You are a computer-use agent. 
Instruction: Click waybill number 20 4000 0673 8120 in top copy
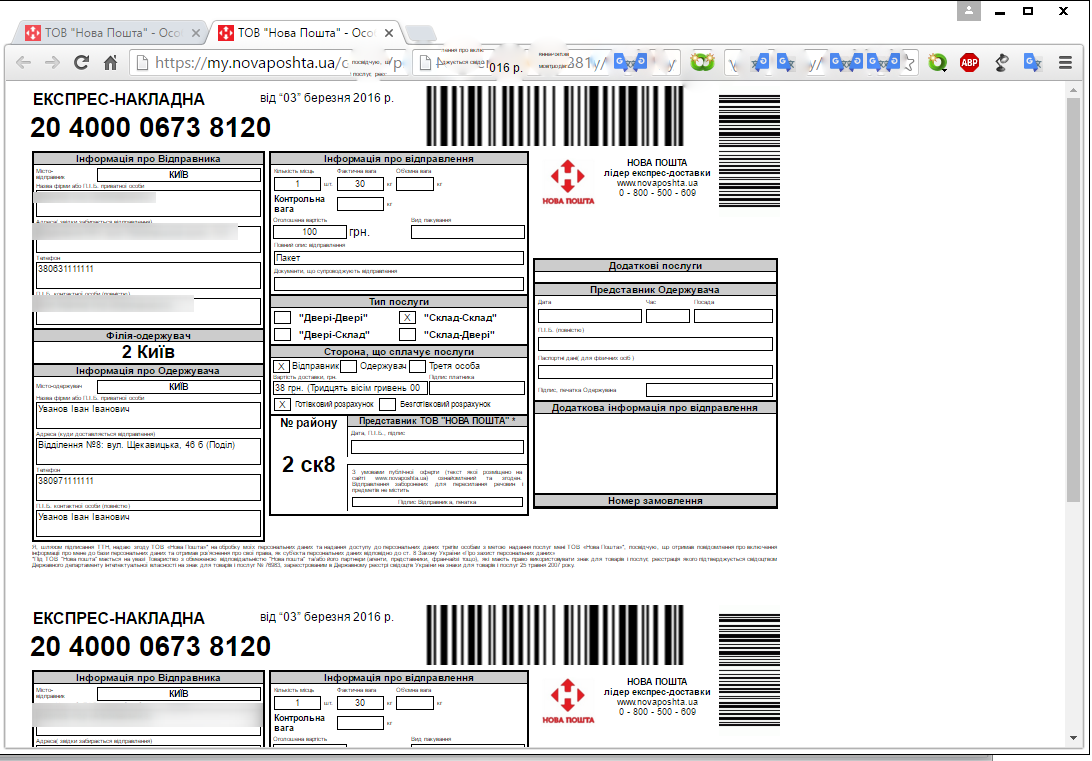tap(150, 127)
